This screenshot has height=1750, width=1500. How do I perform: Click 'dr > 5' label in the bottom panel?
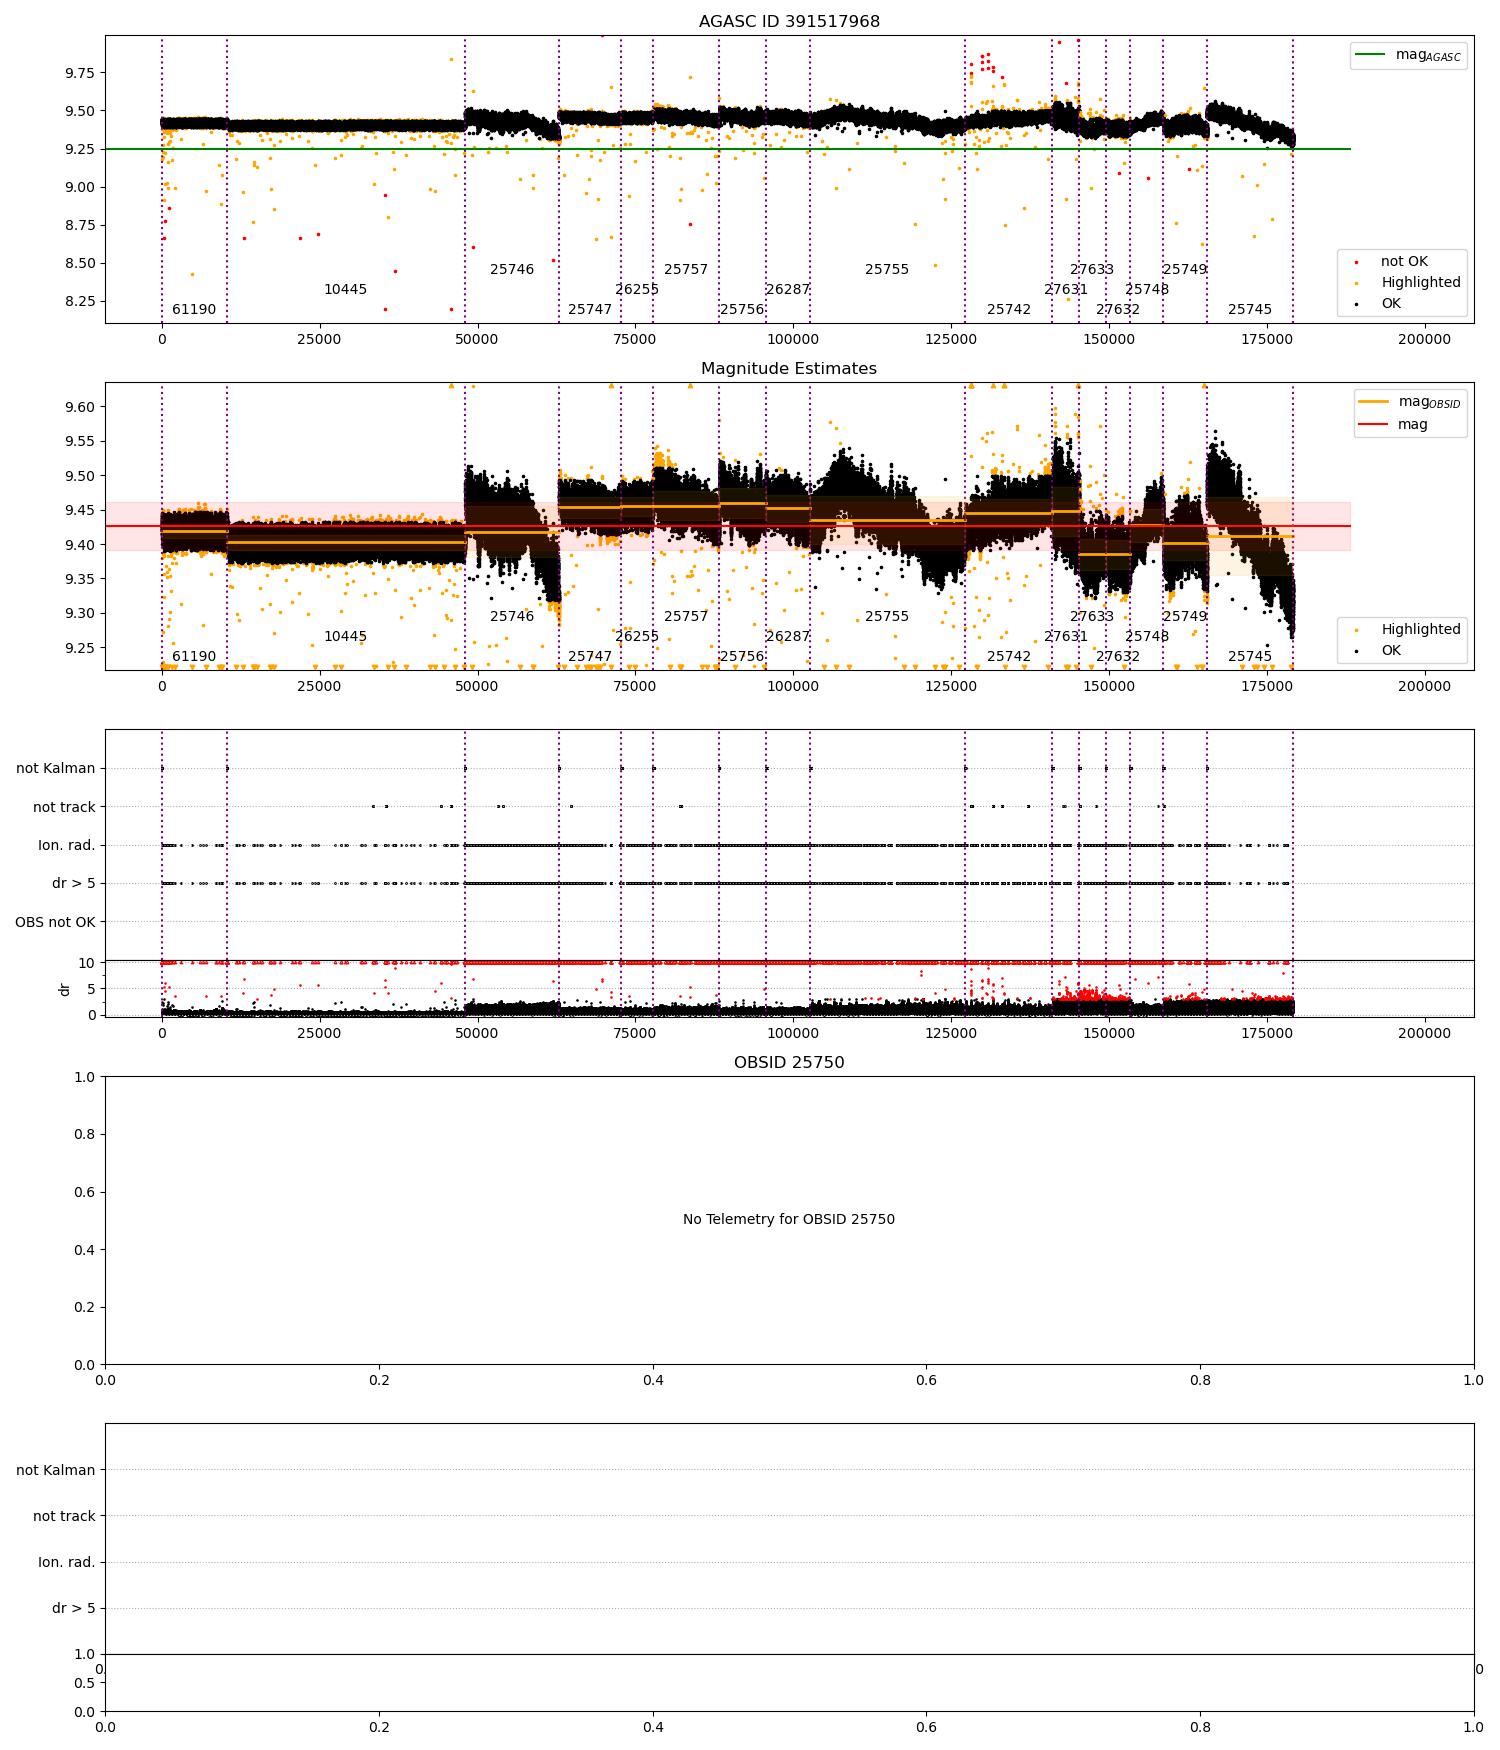pyautogui.click(x=74, y=1608)
